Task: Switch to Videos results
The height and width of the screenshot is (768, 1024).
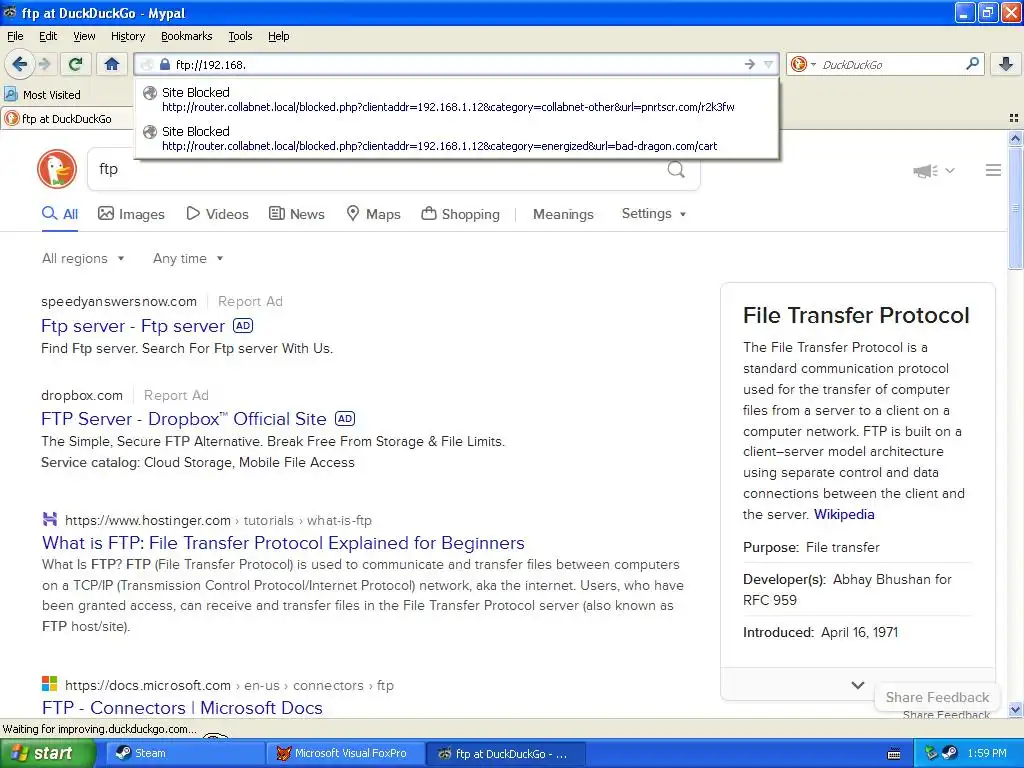Action: click(217, 214)
